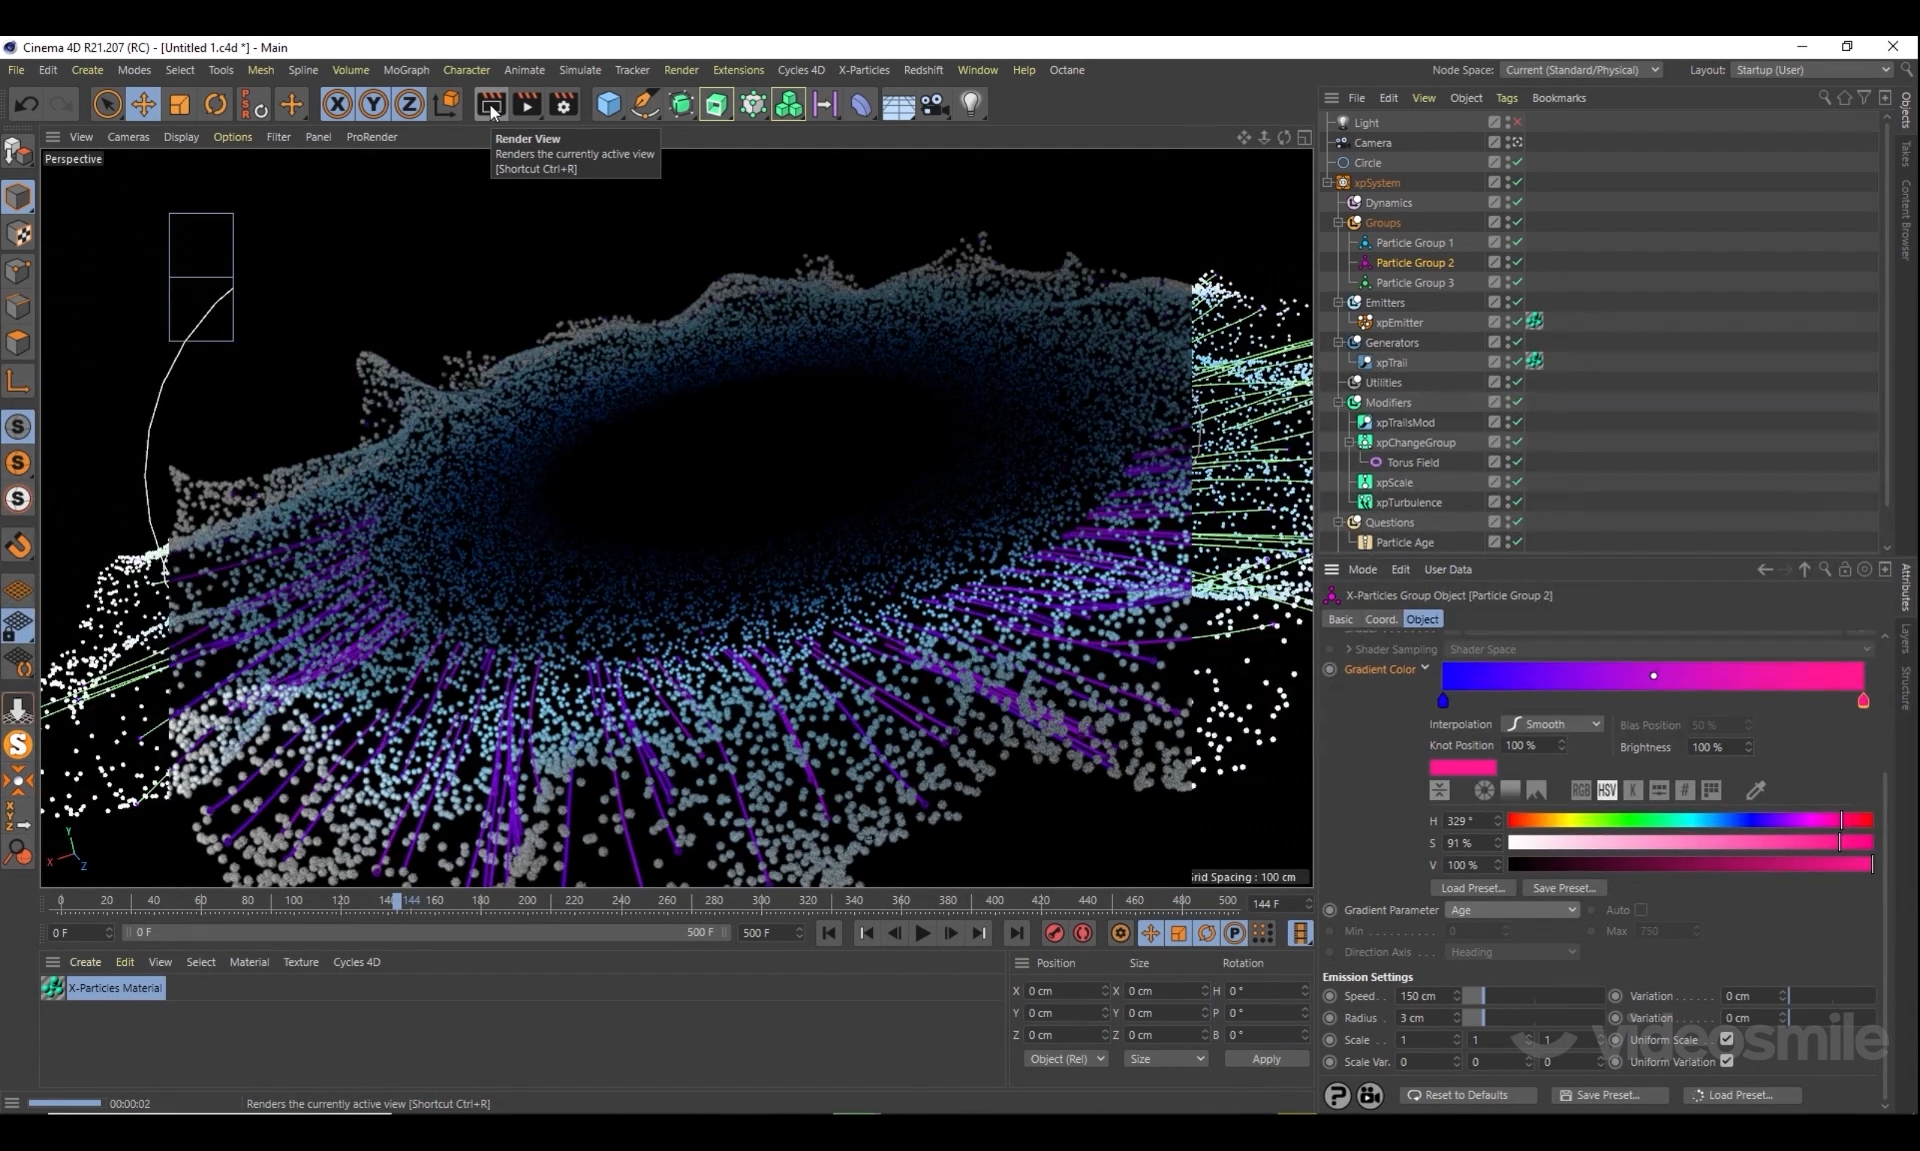Collapse the Emitters tree group

(1338, 302)
